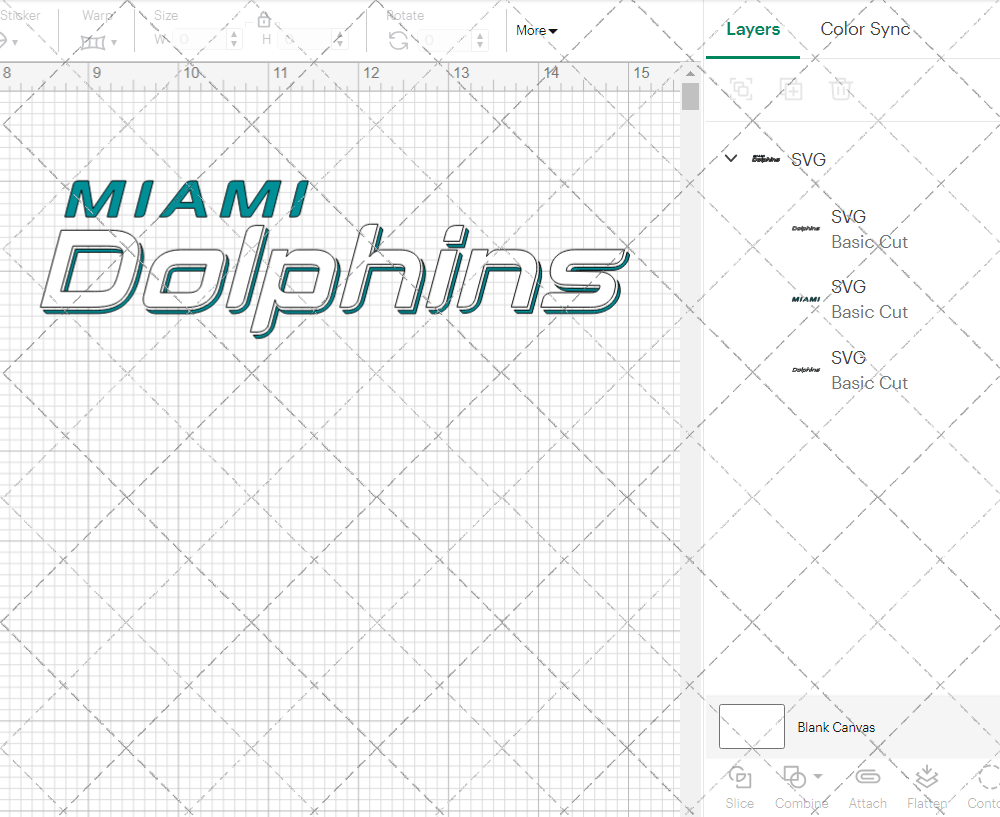1000x817 pixels.
Task: Click the delete layer trash icon
Action: click(841, 89)
